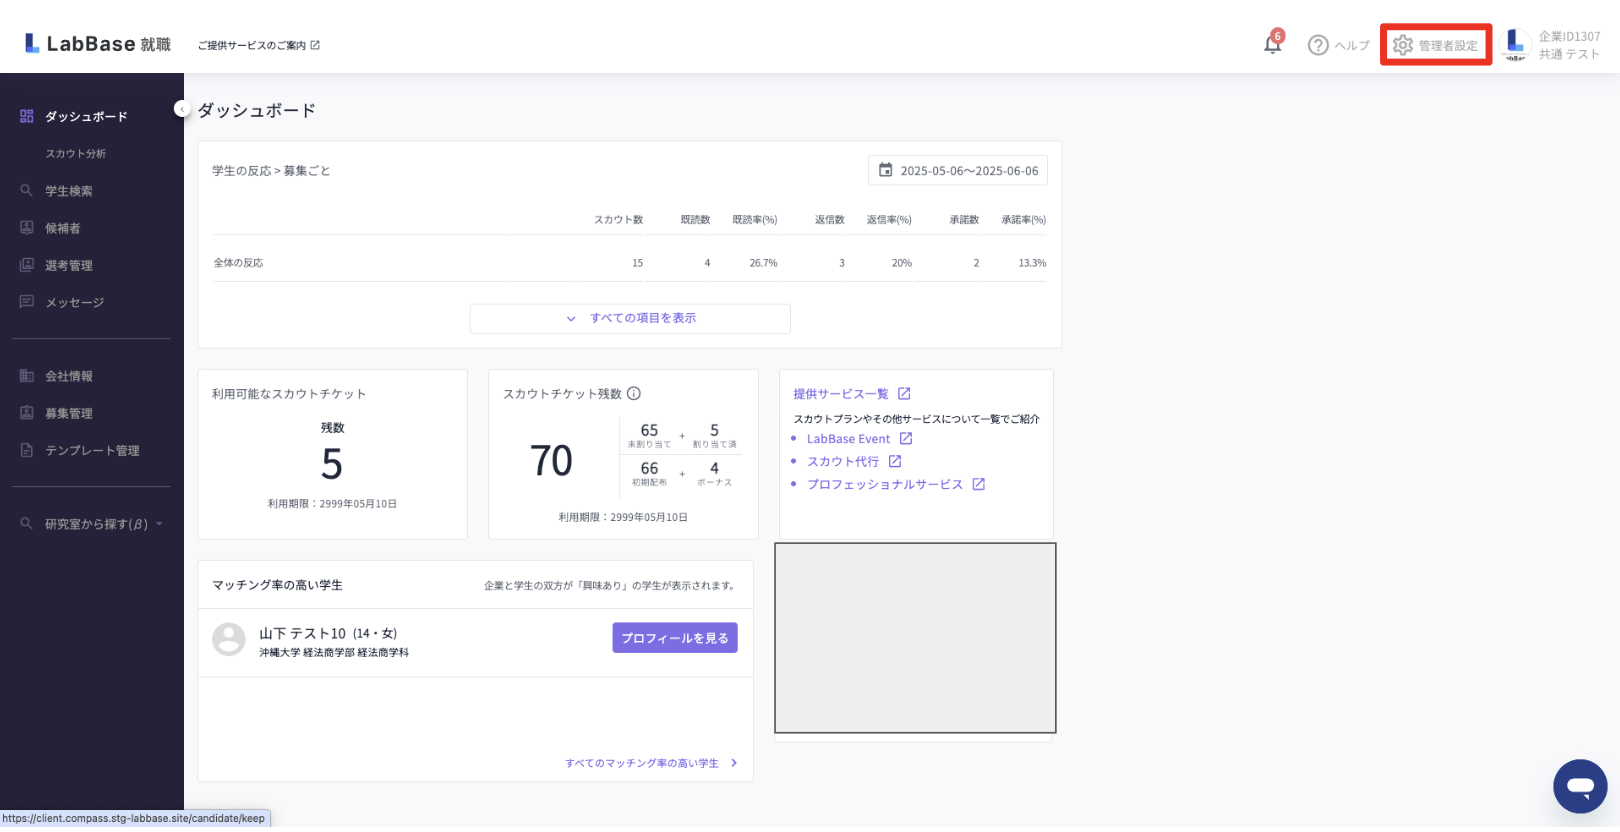
Task: Open the date range picker
Action: (957, 171)
